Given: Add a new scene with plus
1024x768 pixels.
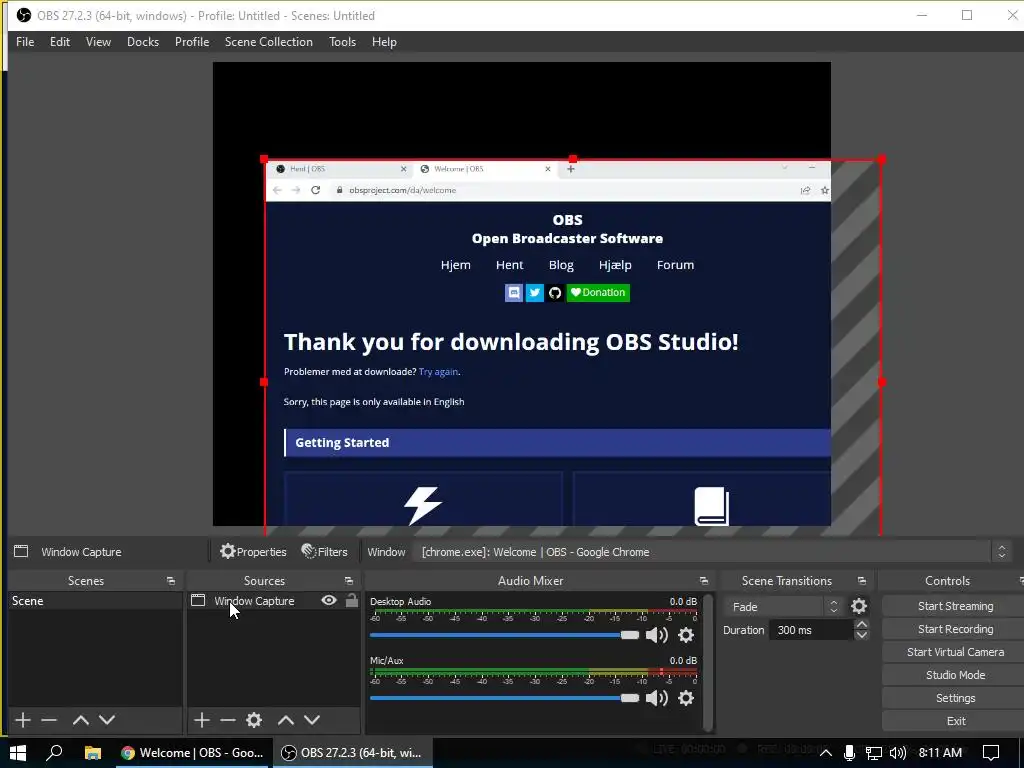Looking at the screenshot, I should point(23,720).
